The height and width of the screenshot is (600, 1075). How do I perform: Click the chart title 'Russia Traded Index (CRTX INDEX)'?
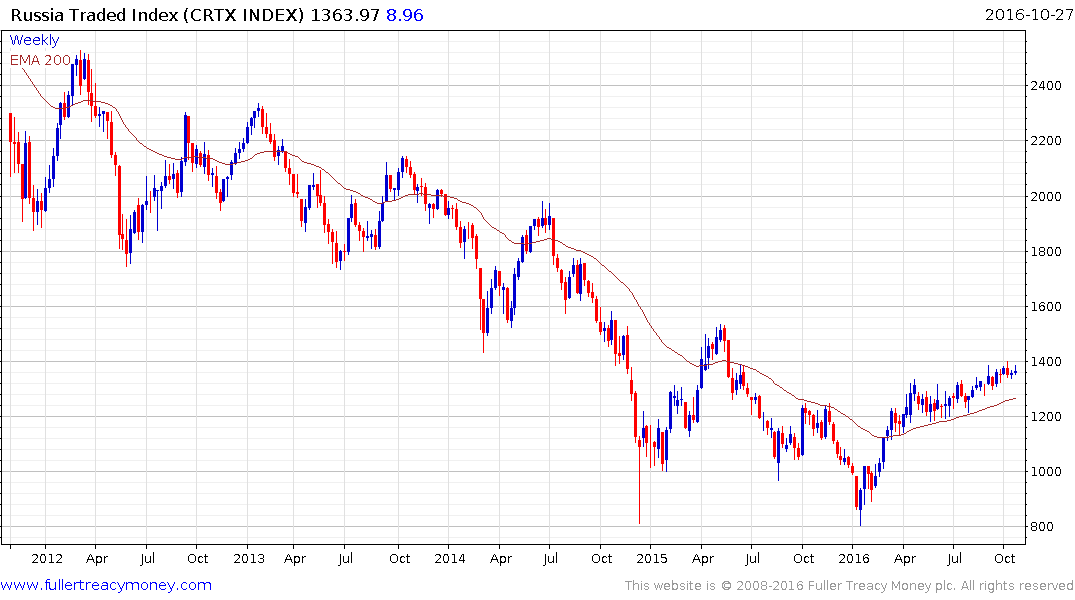tap(157, 15)
